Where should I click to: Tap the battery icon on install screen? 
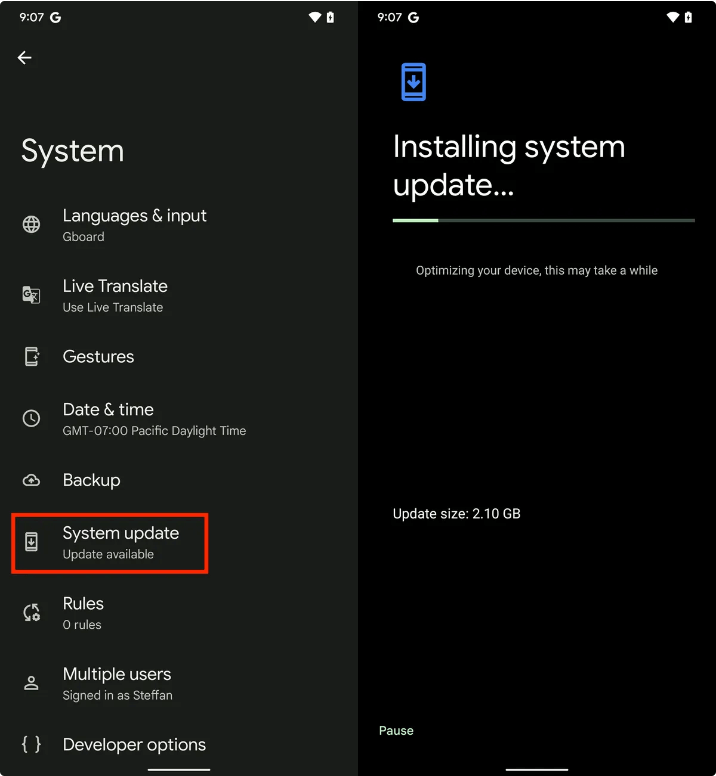click(x=688, y=17)
